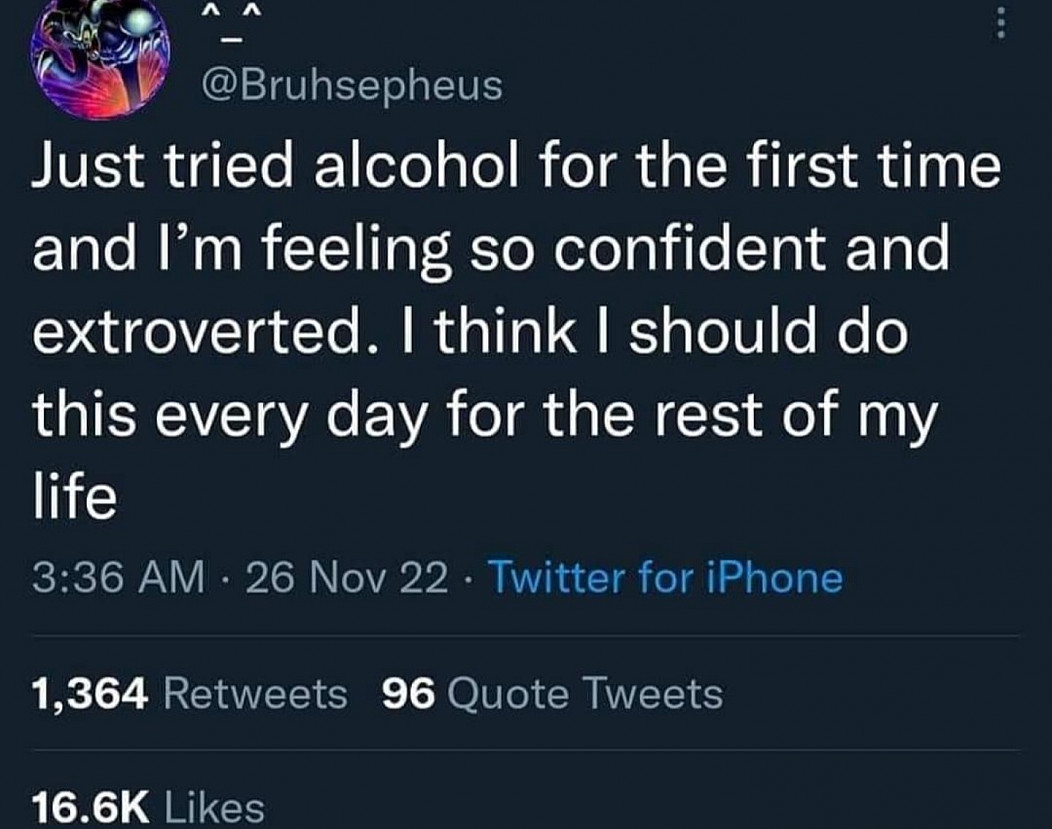
Task: Click the 26 Nov 22 date
Action: point(347,578)
